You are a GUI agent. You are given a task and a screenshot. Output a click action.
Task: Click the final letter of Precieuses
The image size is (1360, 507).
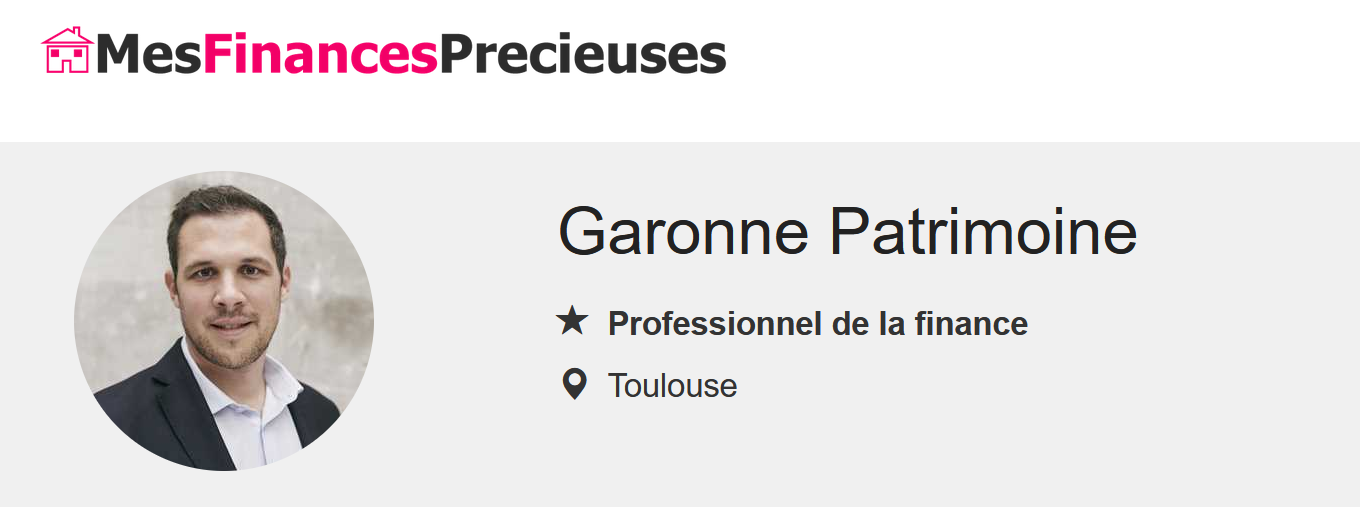pyautogui.click(x=714, y=56)
